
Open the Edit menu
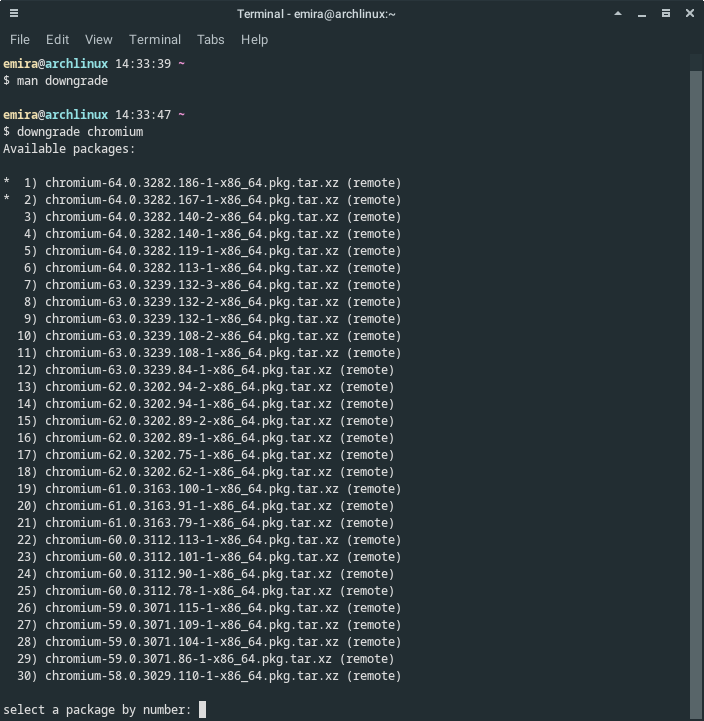point(57,40)
